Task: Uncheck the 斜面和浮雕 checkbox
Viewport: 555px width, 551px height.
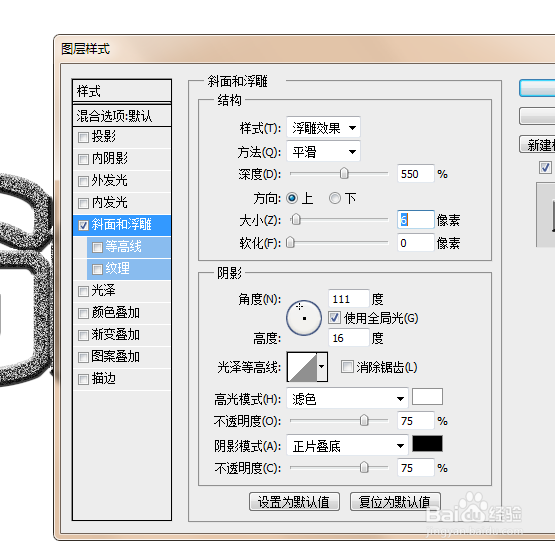Action: [83, 225]
